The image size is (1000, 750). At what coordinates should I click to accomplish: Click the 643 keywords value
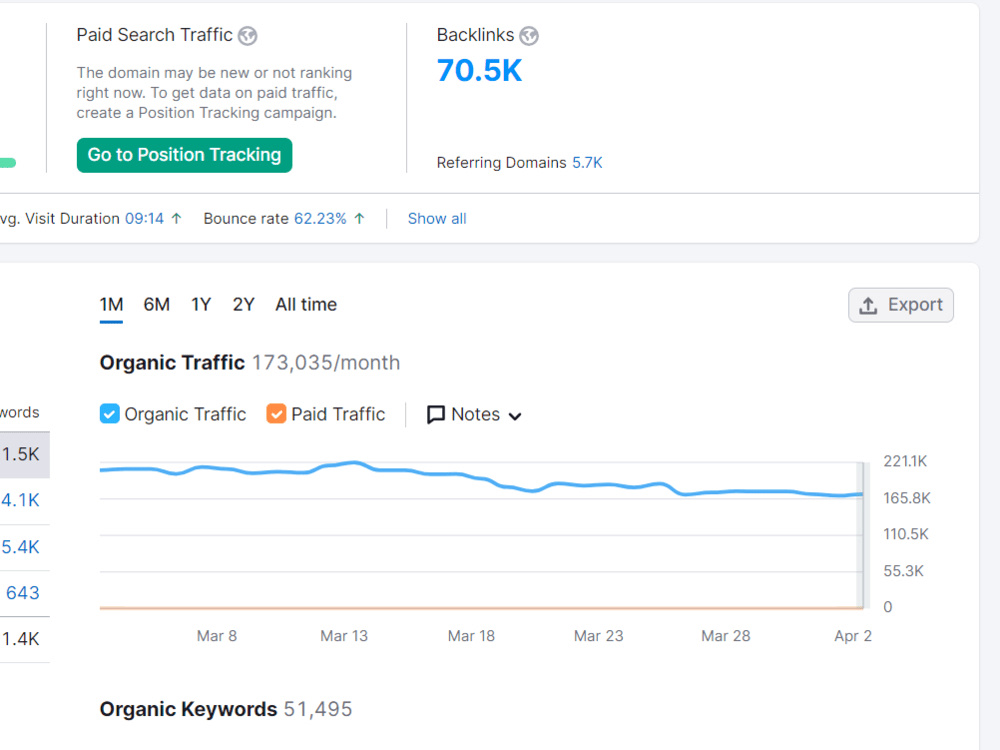tap(23, 593)
